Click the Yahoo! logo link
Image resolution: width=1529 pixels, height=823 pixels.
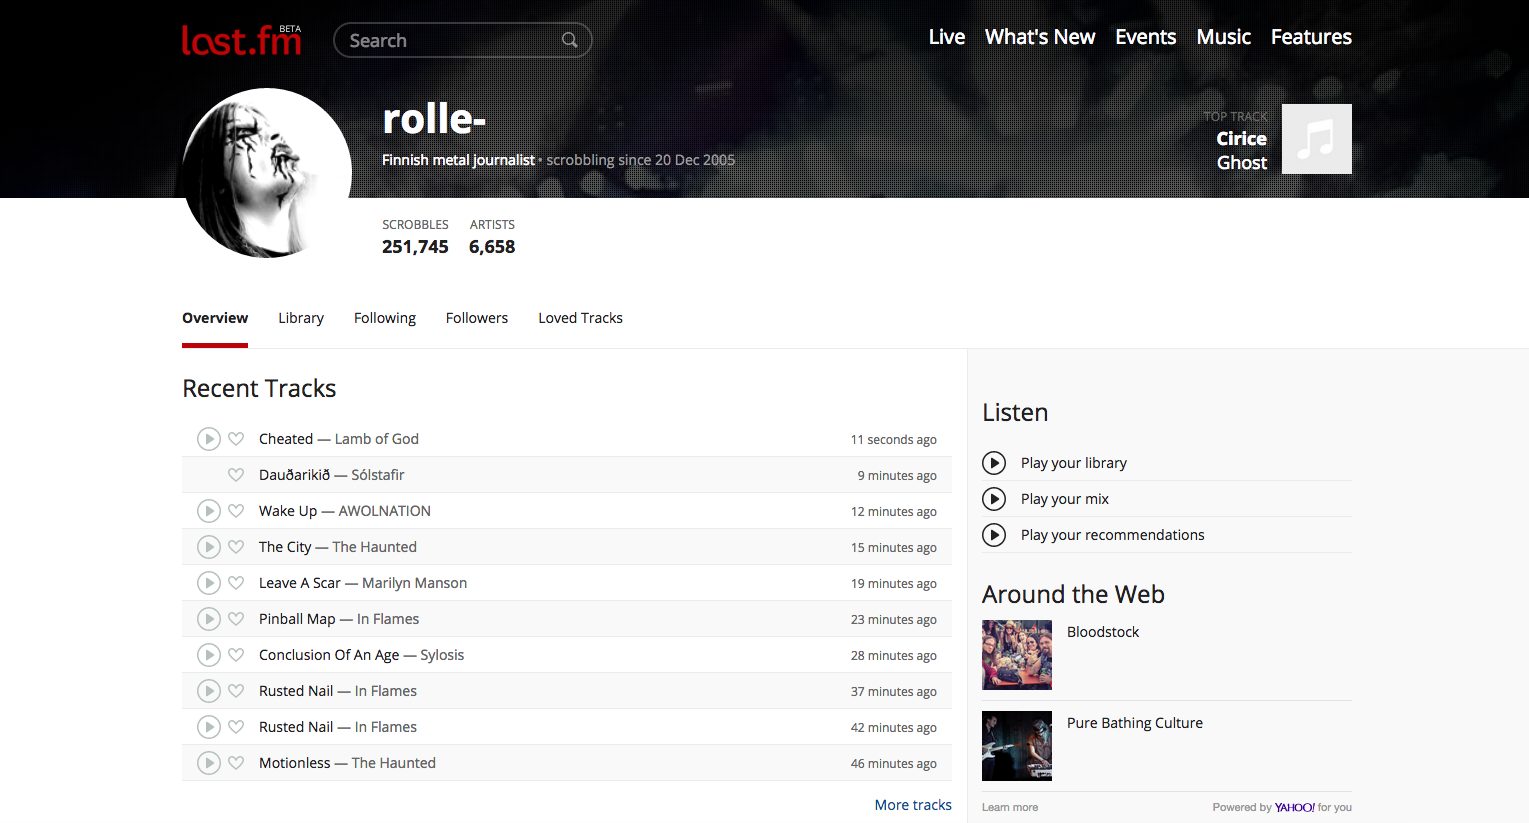point(1295,807)
